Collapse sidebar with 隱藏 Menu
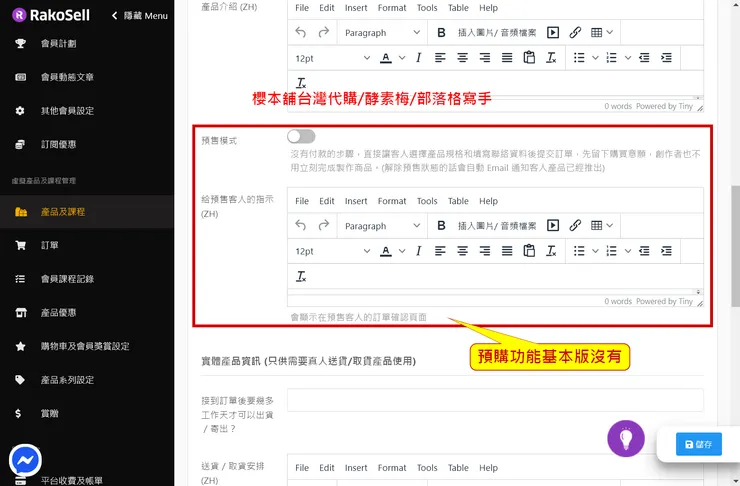 140,16
